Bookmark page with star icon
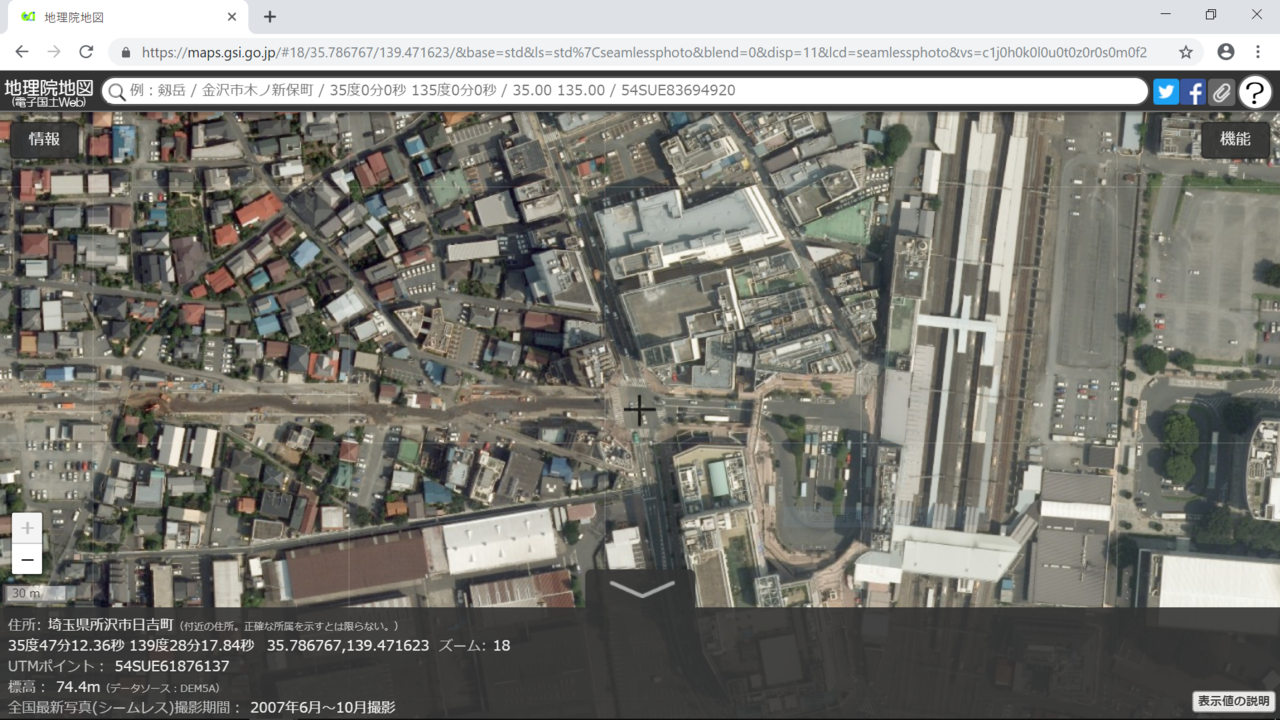Screen dimensions: 1280x720 (x=1186, y=52)
